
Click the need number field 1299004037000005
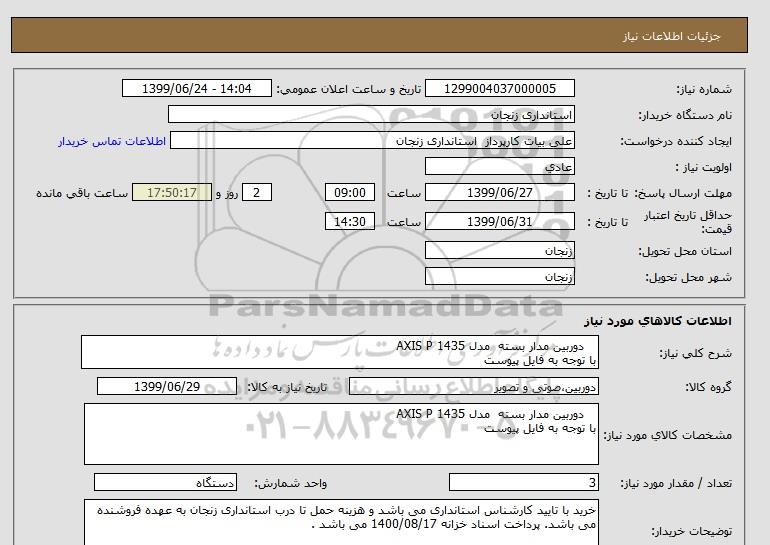(x=499, y=88)
